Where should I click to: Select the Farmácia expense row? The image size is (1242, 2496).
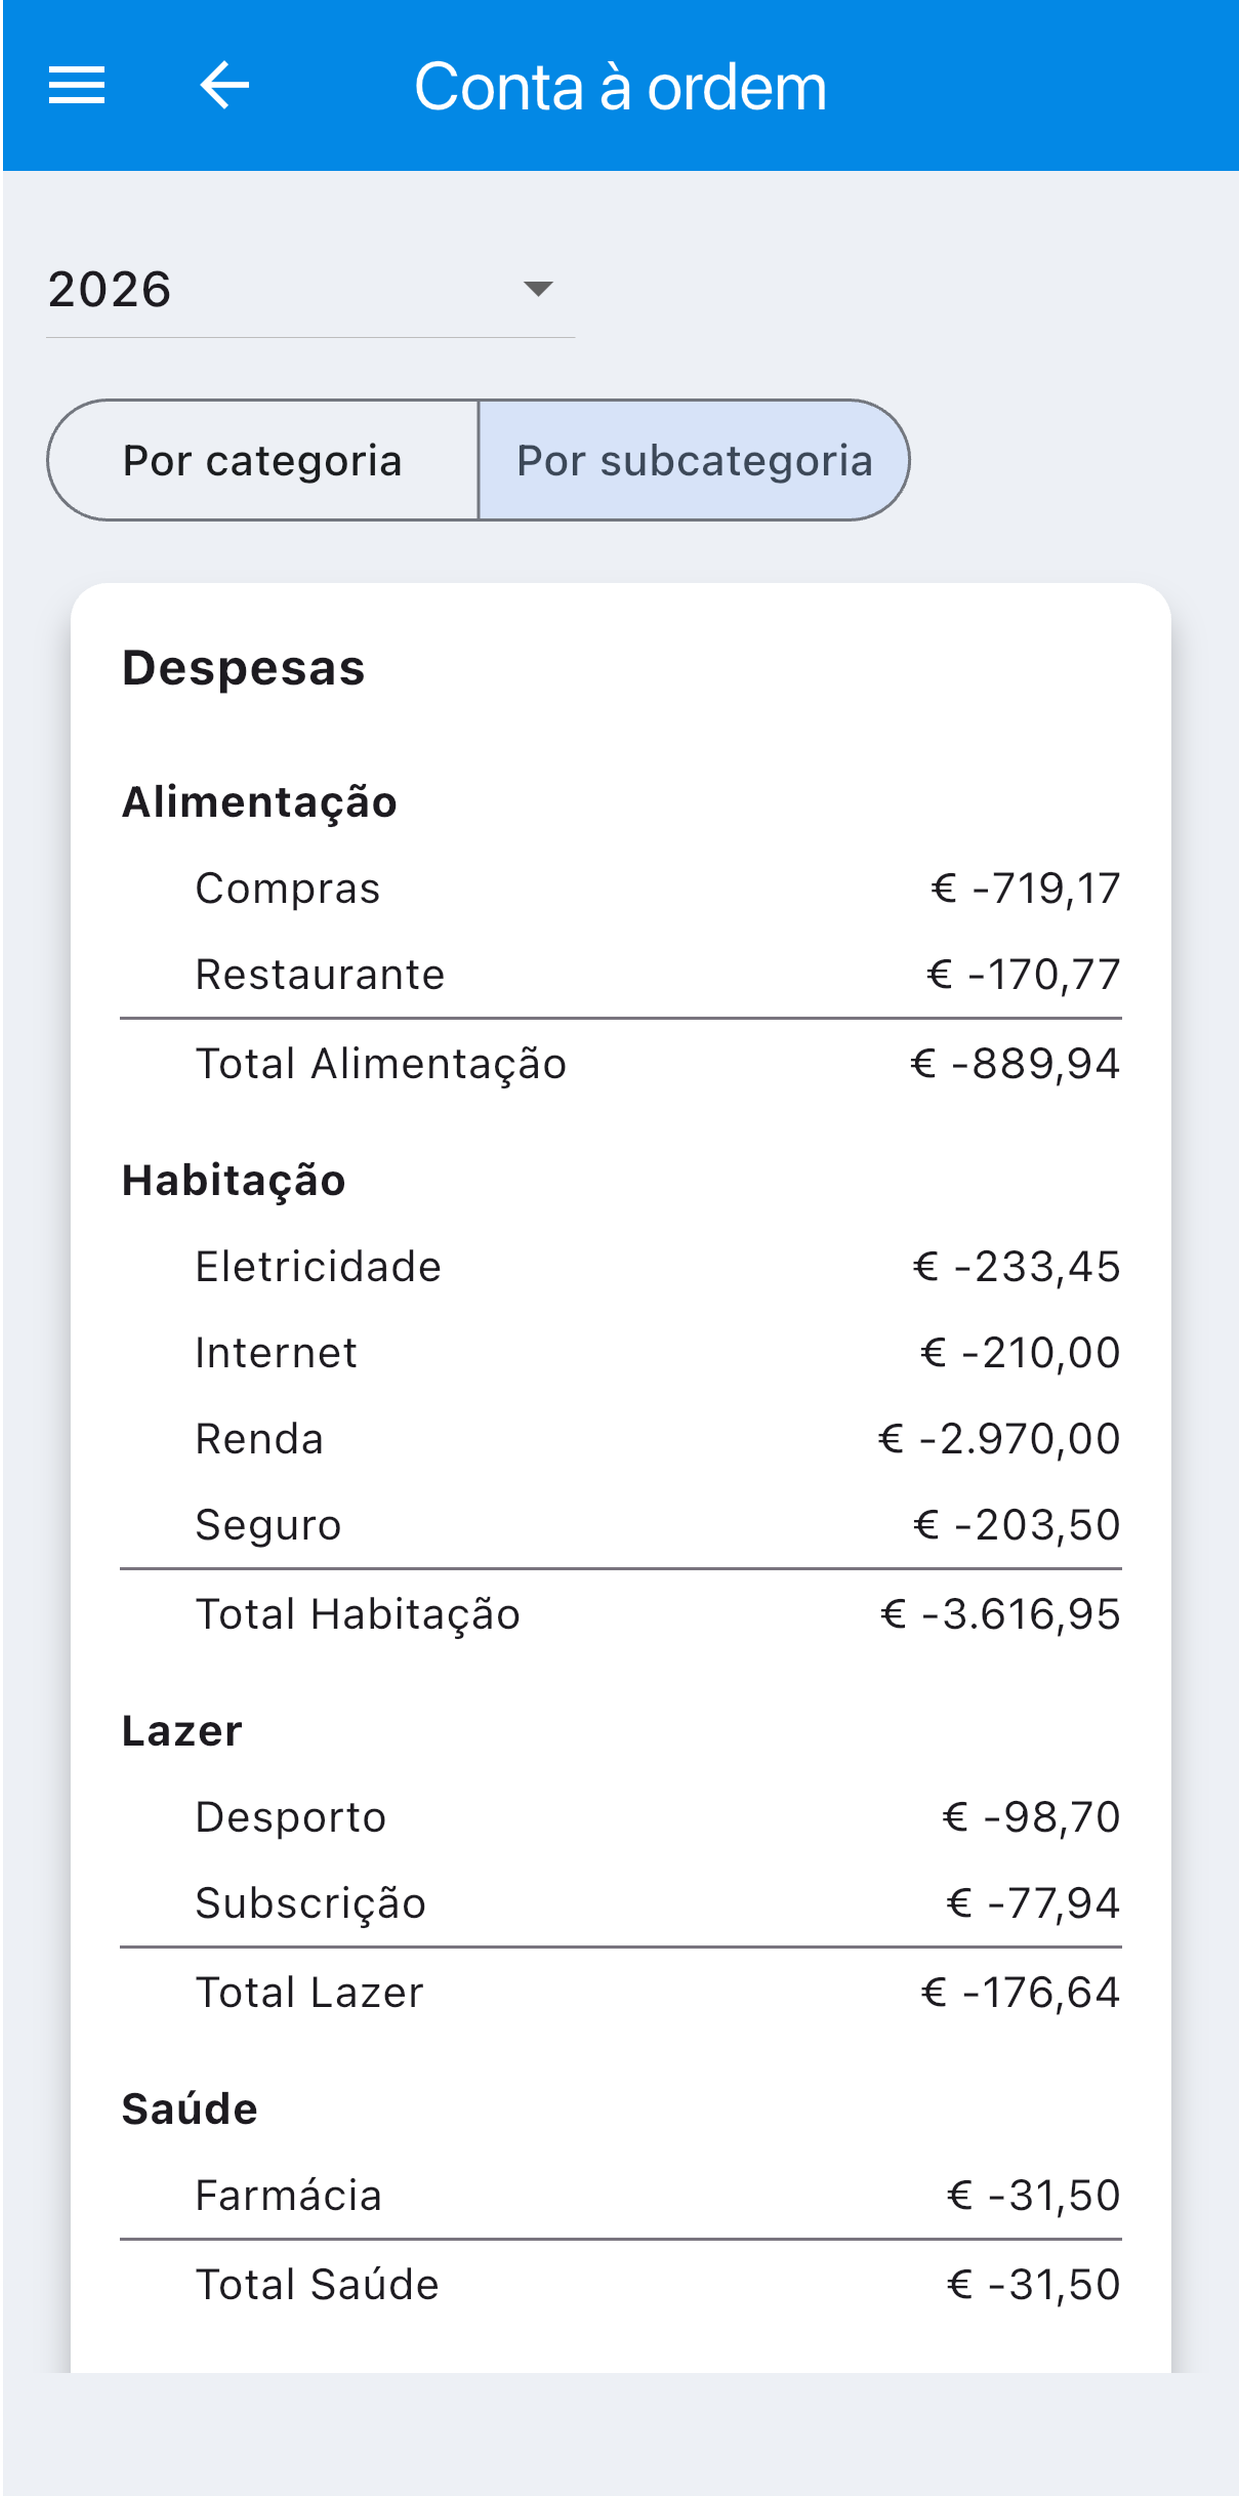point(620,2195)
